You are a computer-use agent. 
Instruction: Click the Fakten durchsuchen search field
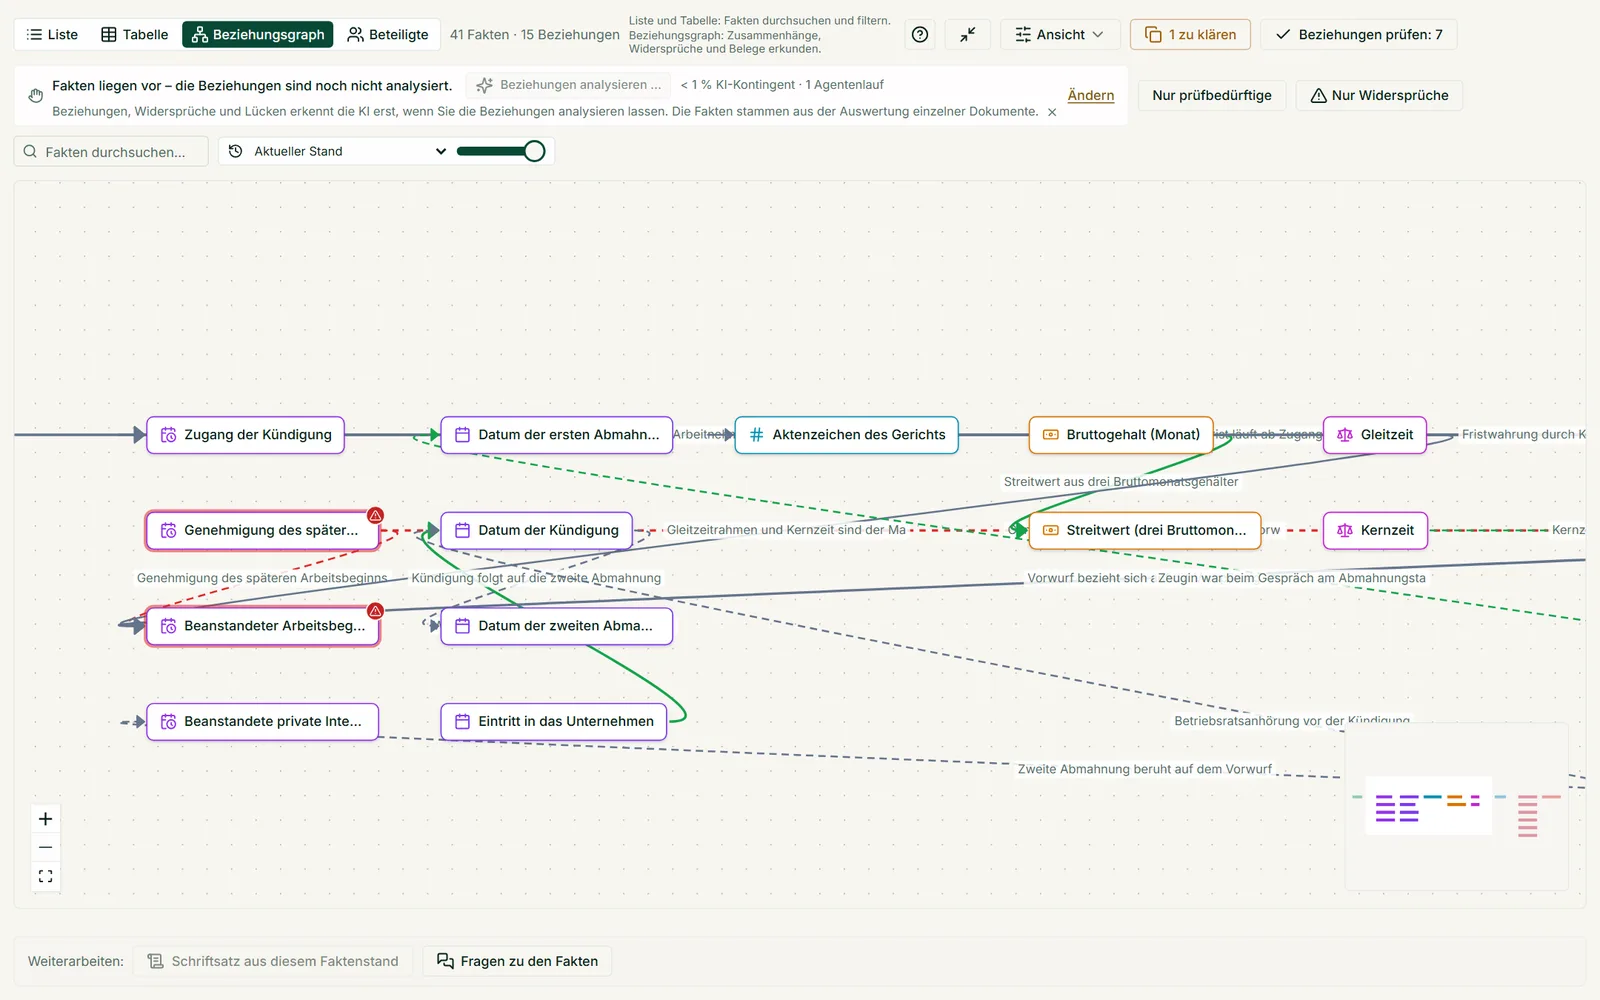(x=111, y=151)
